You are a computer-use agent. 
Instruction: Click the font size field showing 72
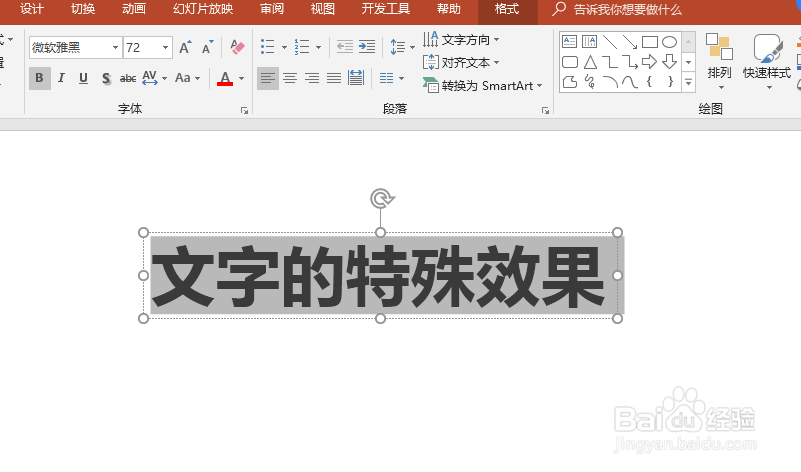point(142,48)
